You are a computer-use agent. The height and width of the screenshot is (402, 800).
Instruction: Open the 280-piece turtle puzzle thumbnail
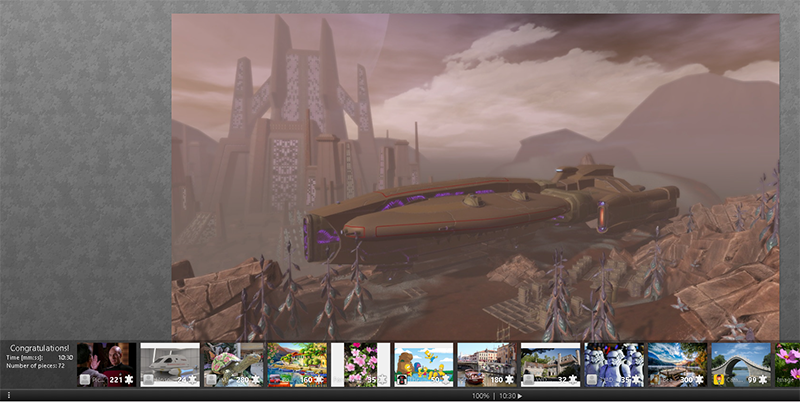point(233,364)
